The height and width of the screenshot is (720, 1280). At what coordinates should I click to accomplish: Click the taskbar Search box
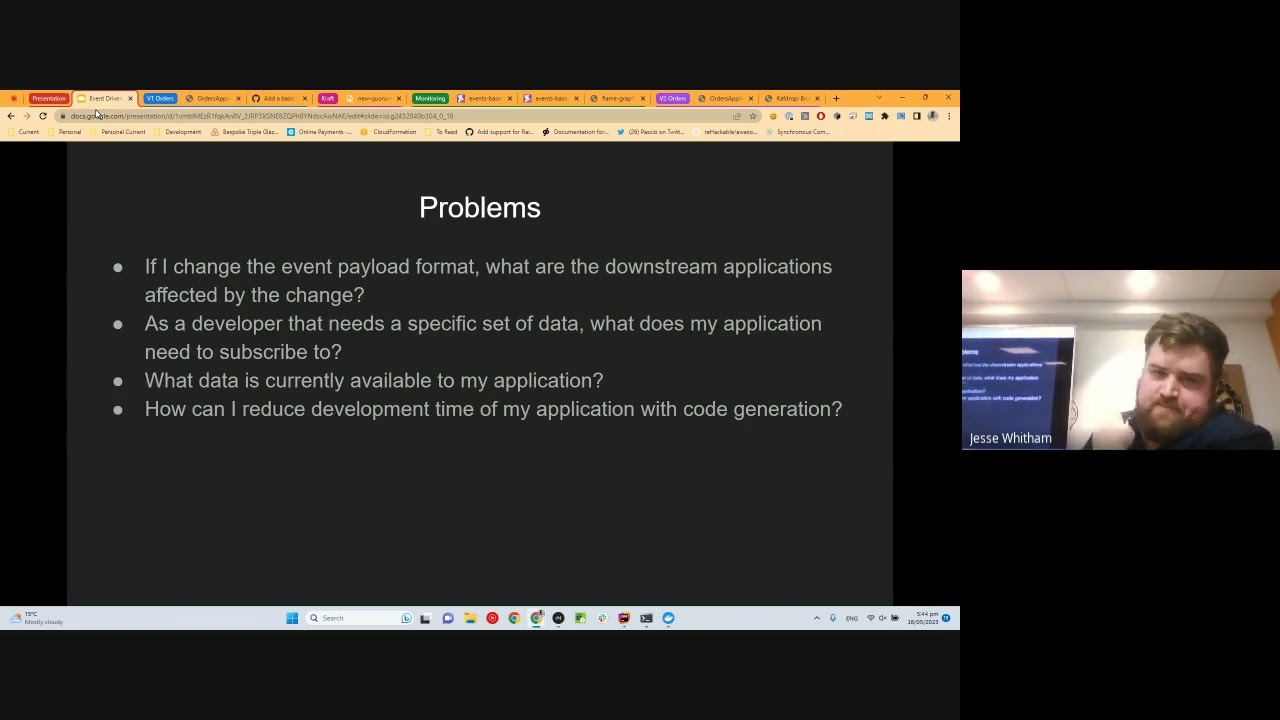click(360, 618)
